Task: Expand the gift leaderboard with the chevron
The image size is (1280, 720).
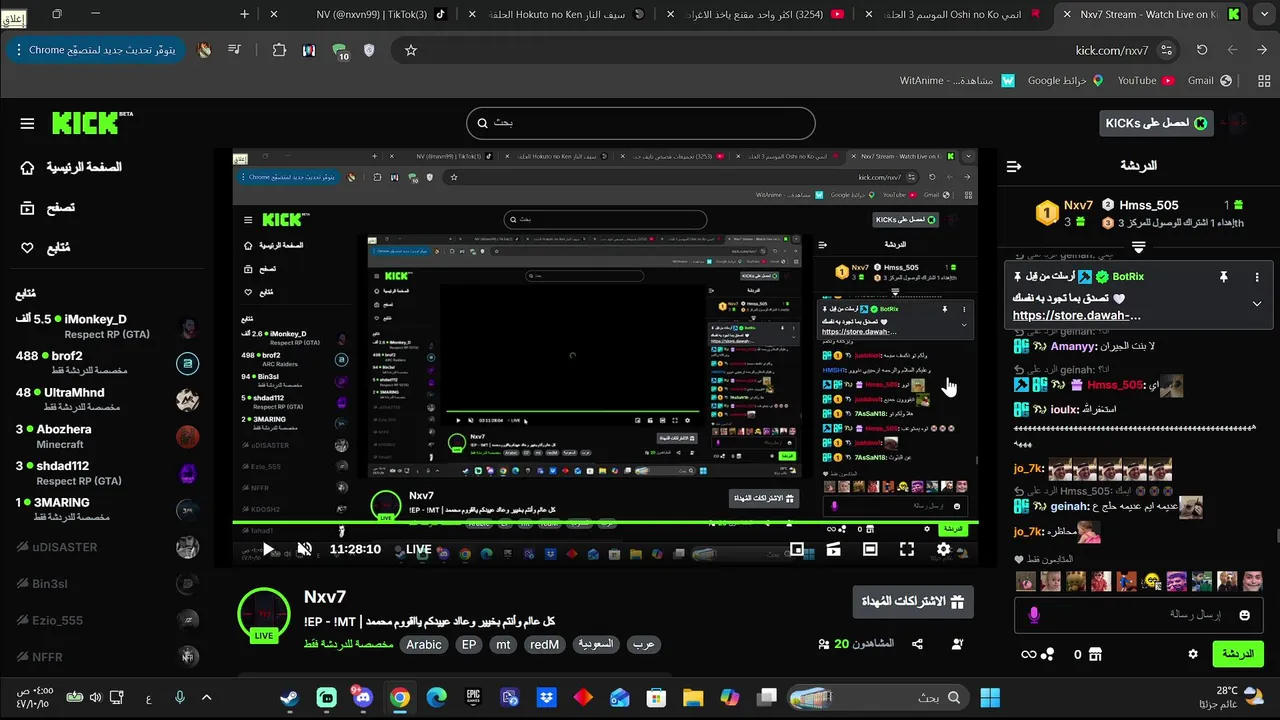Action: pos(1138,246)
